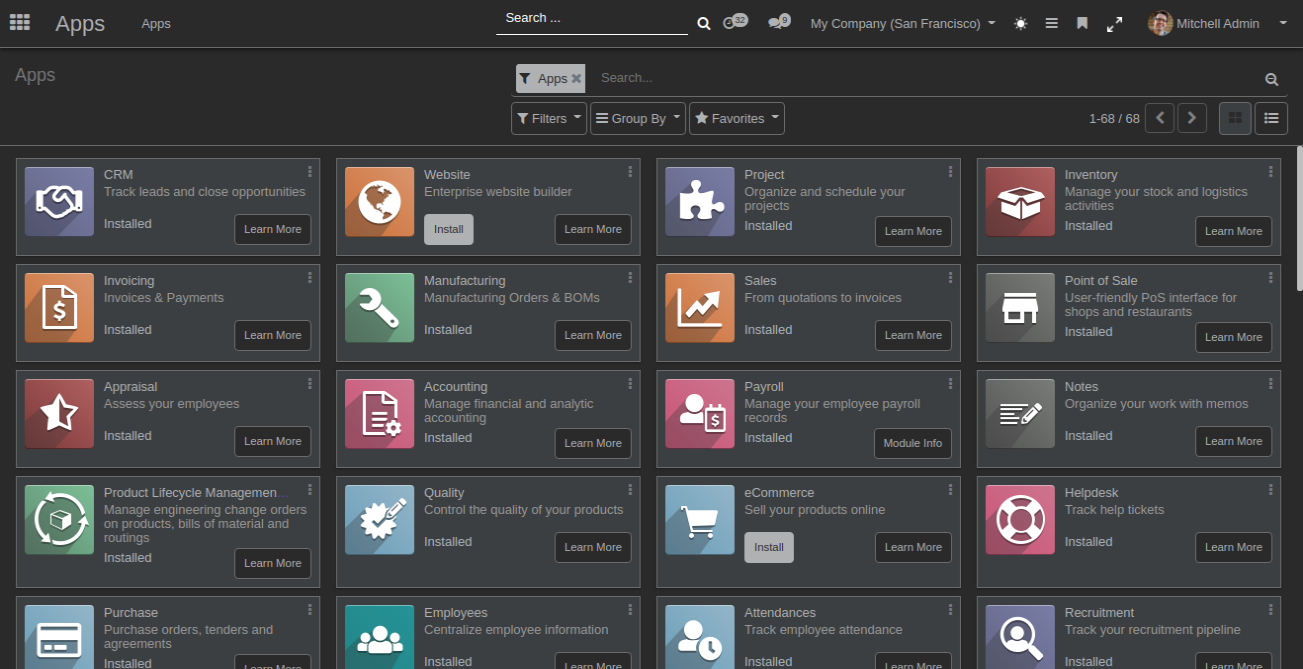Screen dimensions: 1303x669
Task: Open the CRM handshake app icon
Action: pyautogui.click(x=59, y=202)
